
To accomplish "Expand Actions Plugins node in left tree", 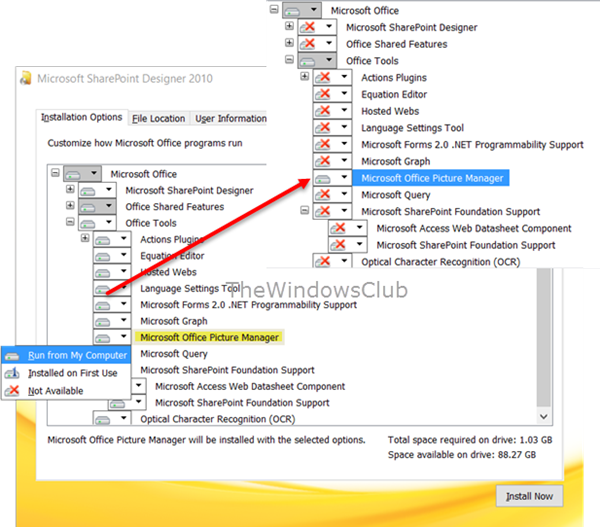I will 85,238.
